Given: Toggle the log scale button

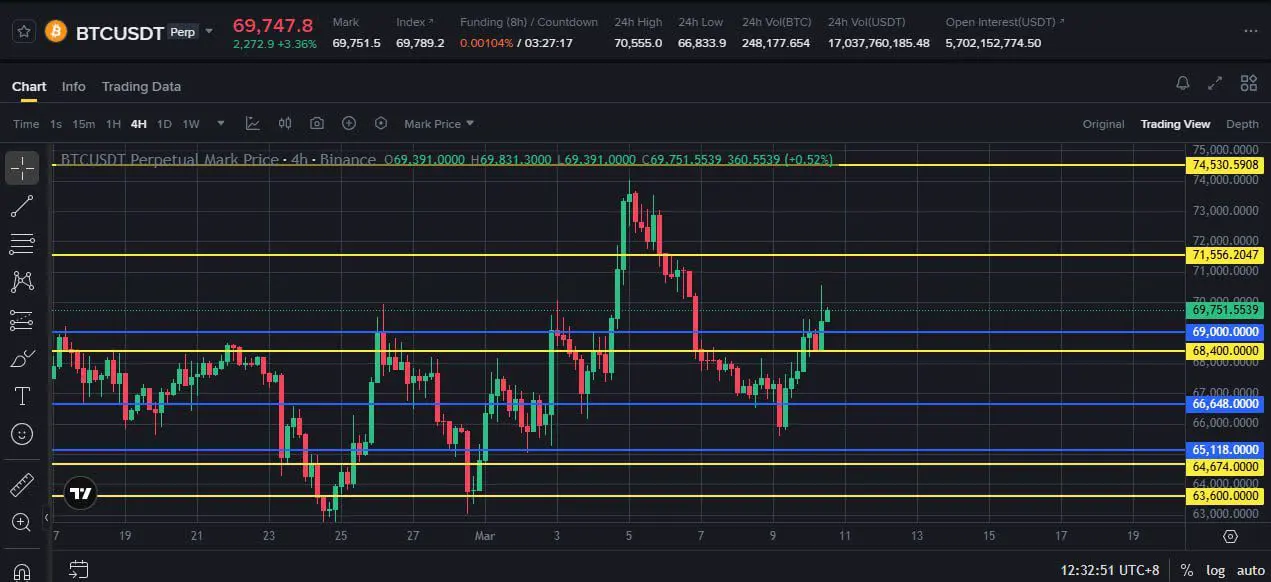Looking at the screenshot, I should point(1214,570).
